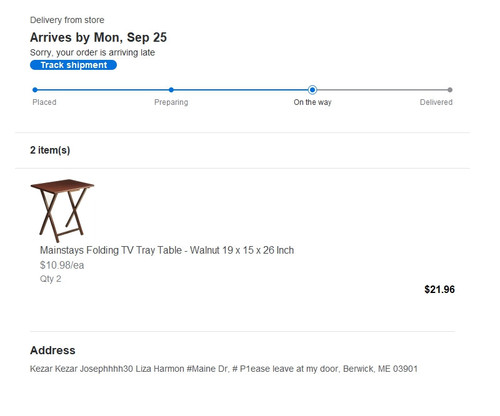Click the On the way label

(312, 102)
